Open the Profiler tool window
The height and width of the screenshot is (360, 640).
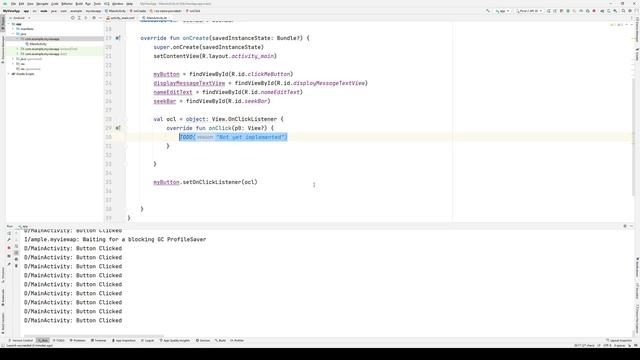click(x=237, y=340)
